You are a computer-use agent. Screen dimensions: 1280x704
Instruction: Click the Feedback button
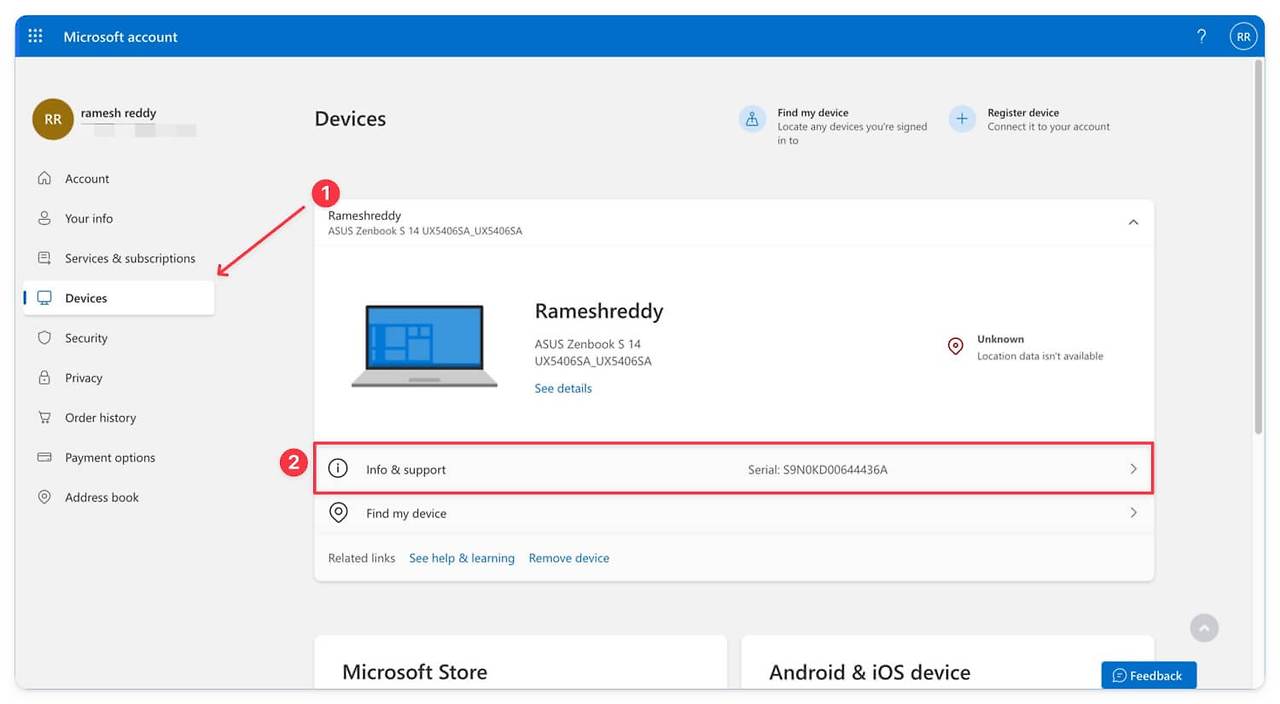[x=1149, y=675]
